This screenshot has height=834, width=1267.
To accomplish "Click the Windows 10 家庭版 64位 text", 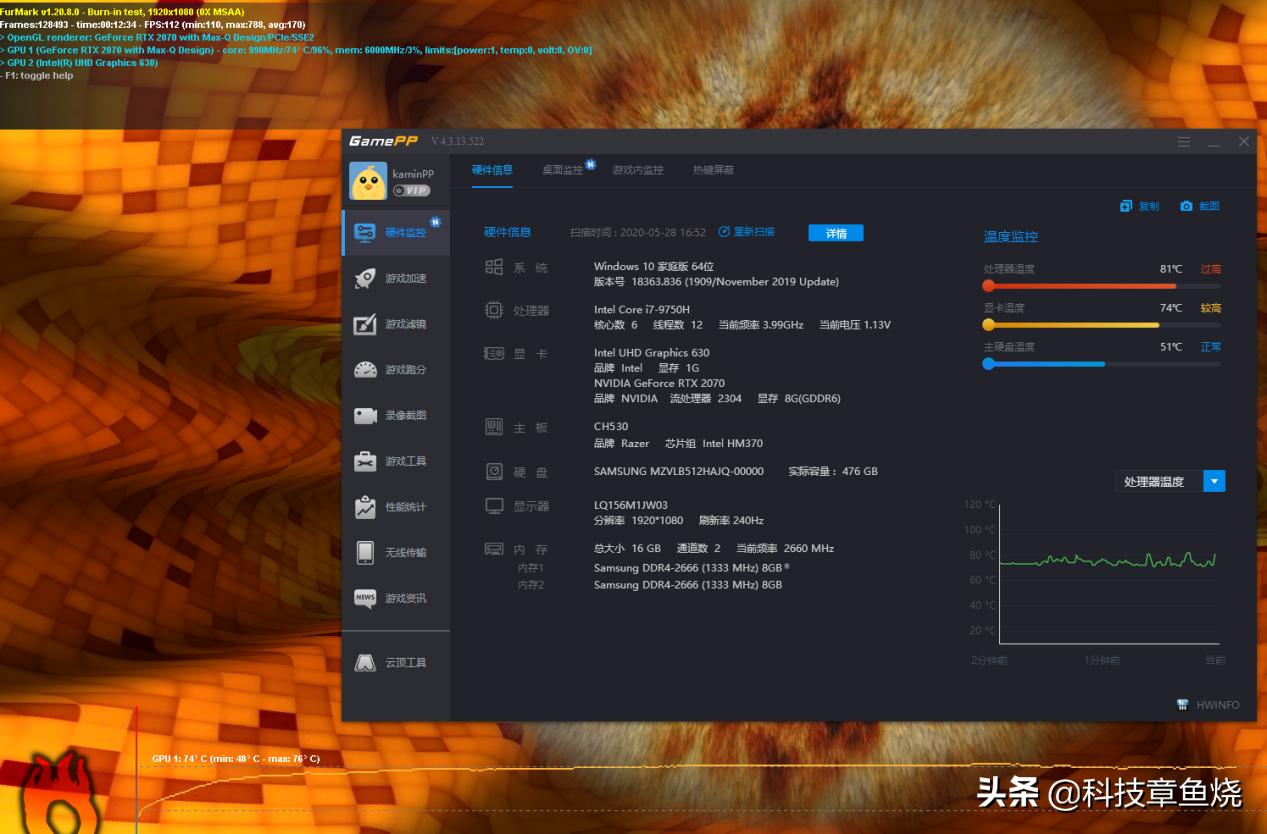I will click(x=654, y=267).
